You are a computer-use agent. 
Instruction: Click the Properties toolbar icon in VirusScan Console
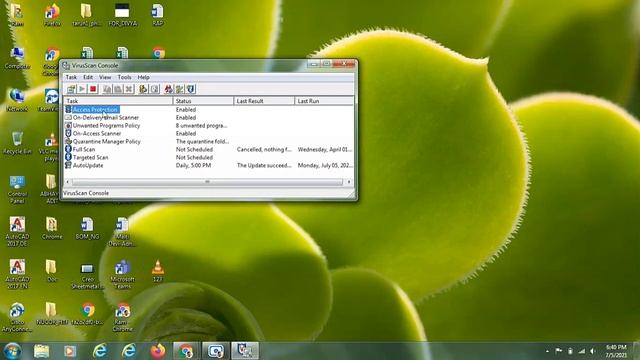[x=71, y=89]
